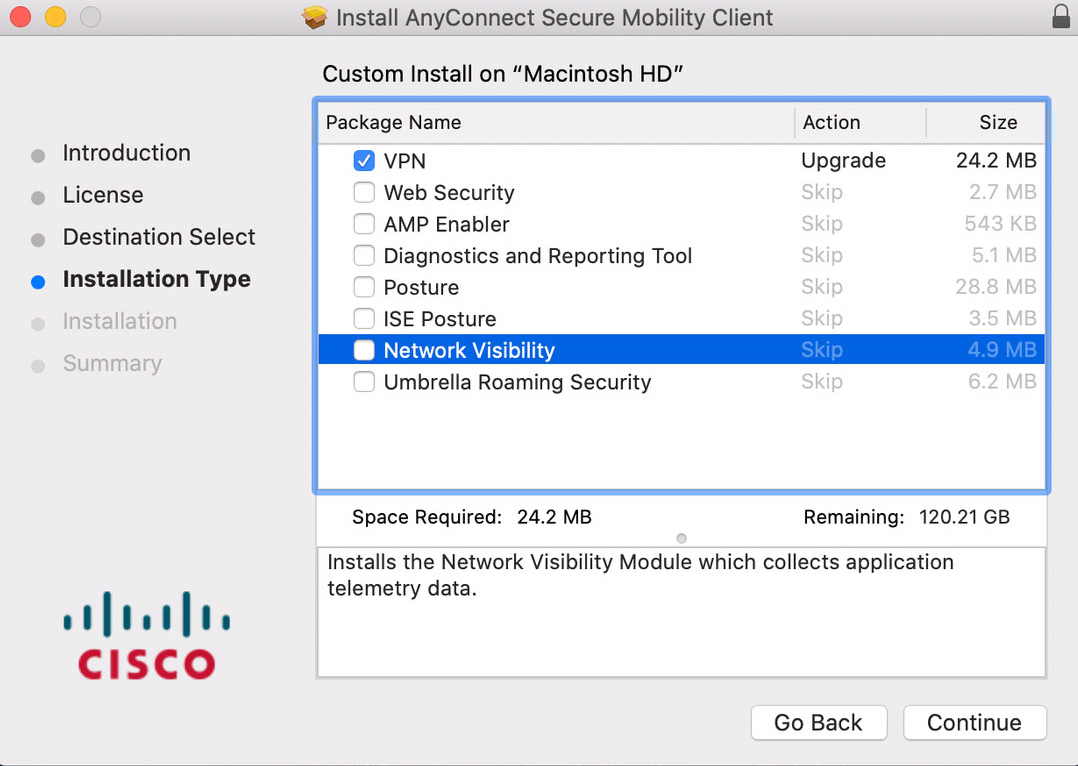Click the Upgrade action for VPN

pyautogui.click(x=843, y=160)
